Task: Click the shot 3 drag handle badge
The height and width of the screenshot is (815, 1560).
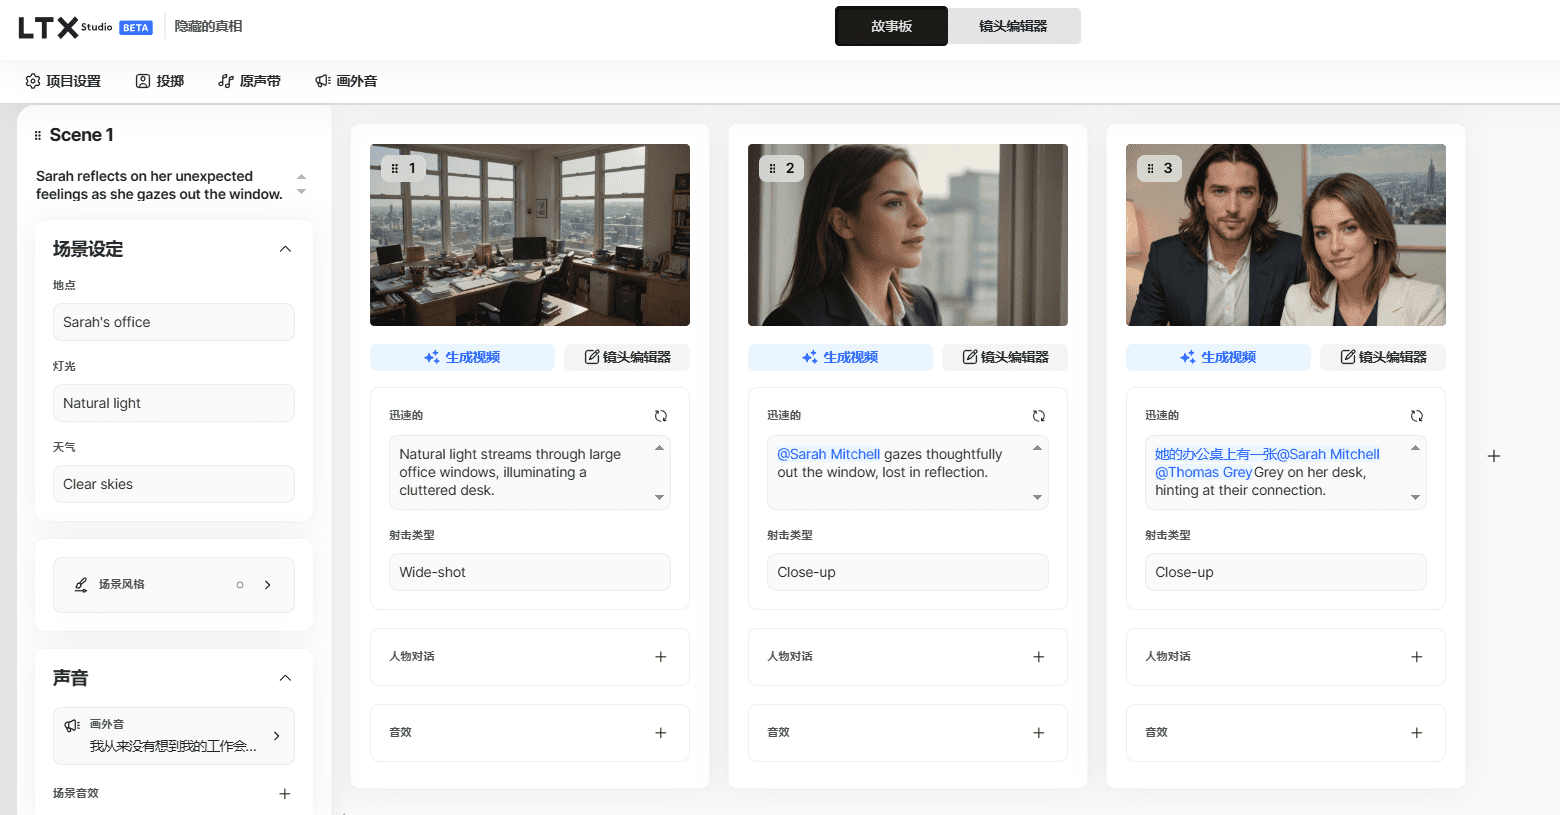Action: [1160, 168]
